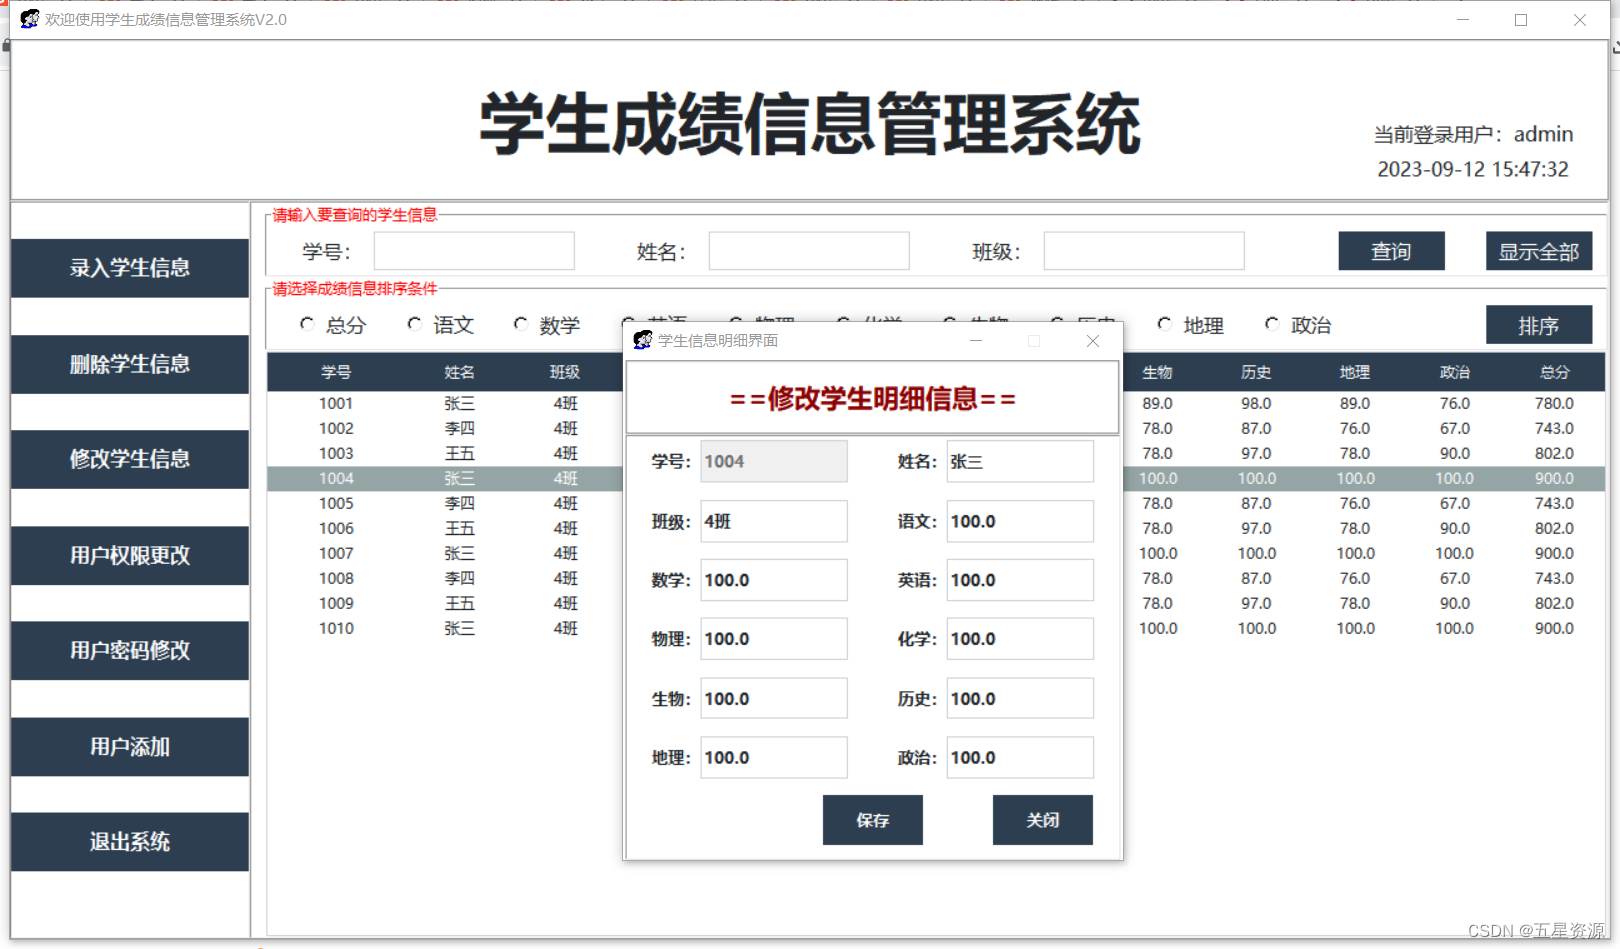
Task: Open 修改学生信息 from the sidebar
Action: point(129,459)
